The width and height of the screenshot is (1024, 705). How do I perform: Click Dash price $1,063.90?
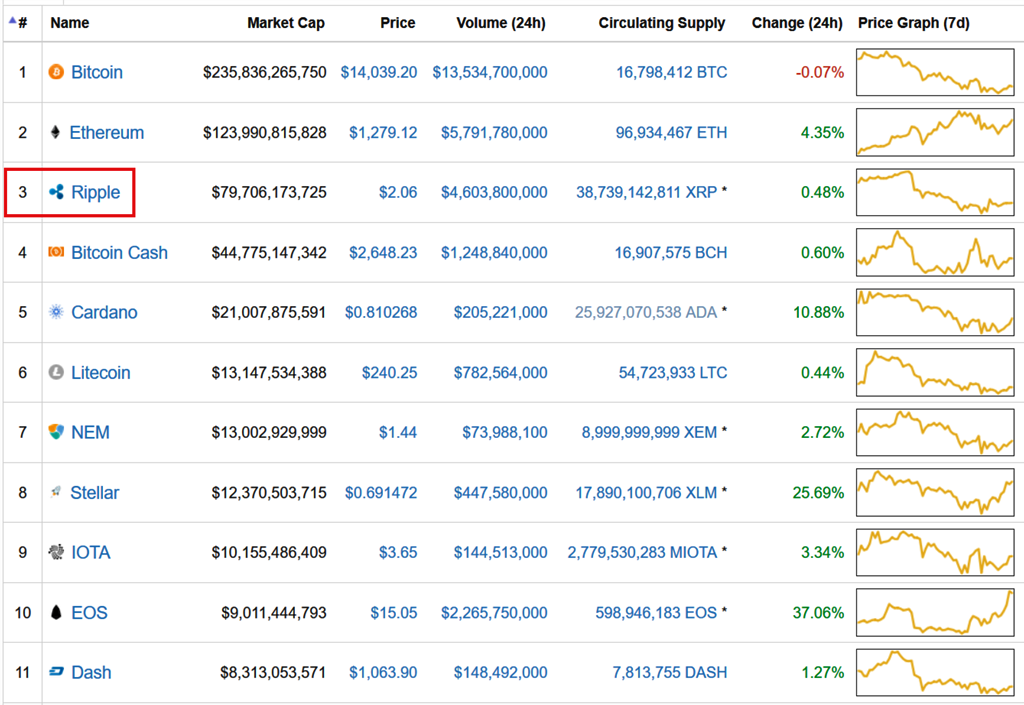pyautogui.click(x=383, y=672)
